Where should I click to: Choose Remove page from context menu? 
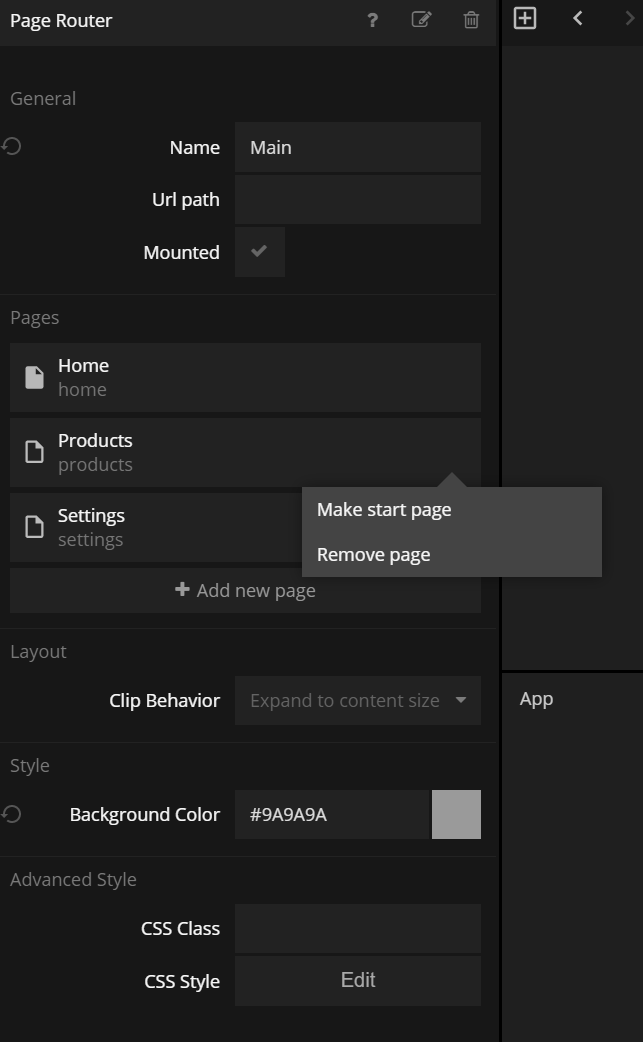tap(374, 555)
